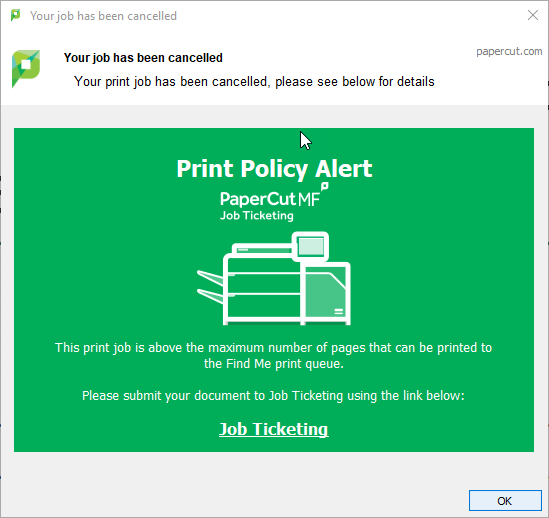Click the PaperCut MF logo text
Screen dimensions: 549x518
270,199
